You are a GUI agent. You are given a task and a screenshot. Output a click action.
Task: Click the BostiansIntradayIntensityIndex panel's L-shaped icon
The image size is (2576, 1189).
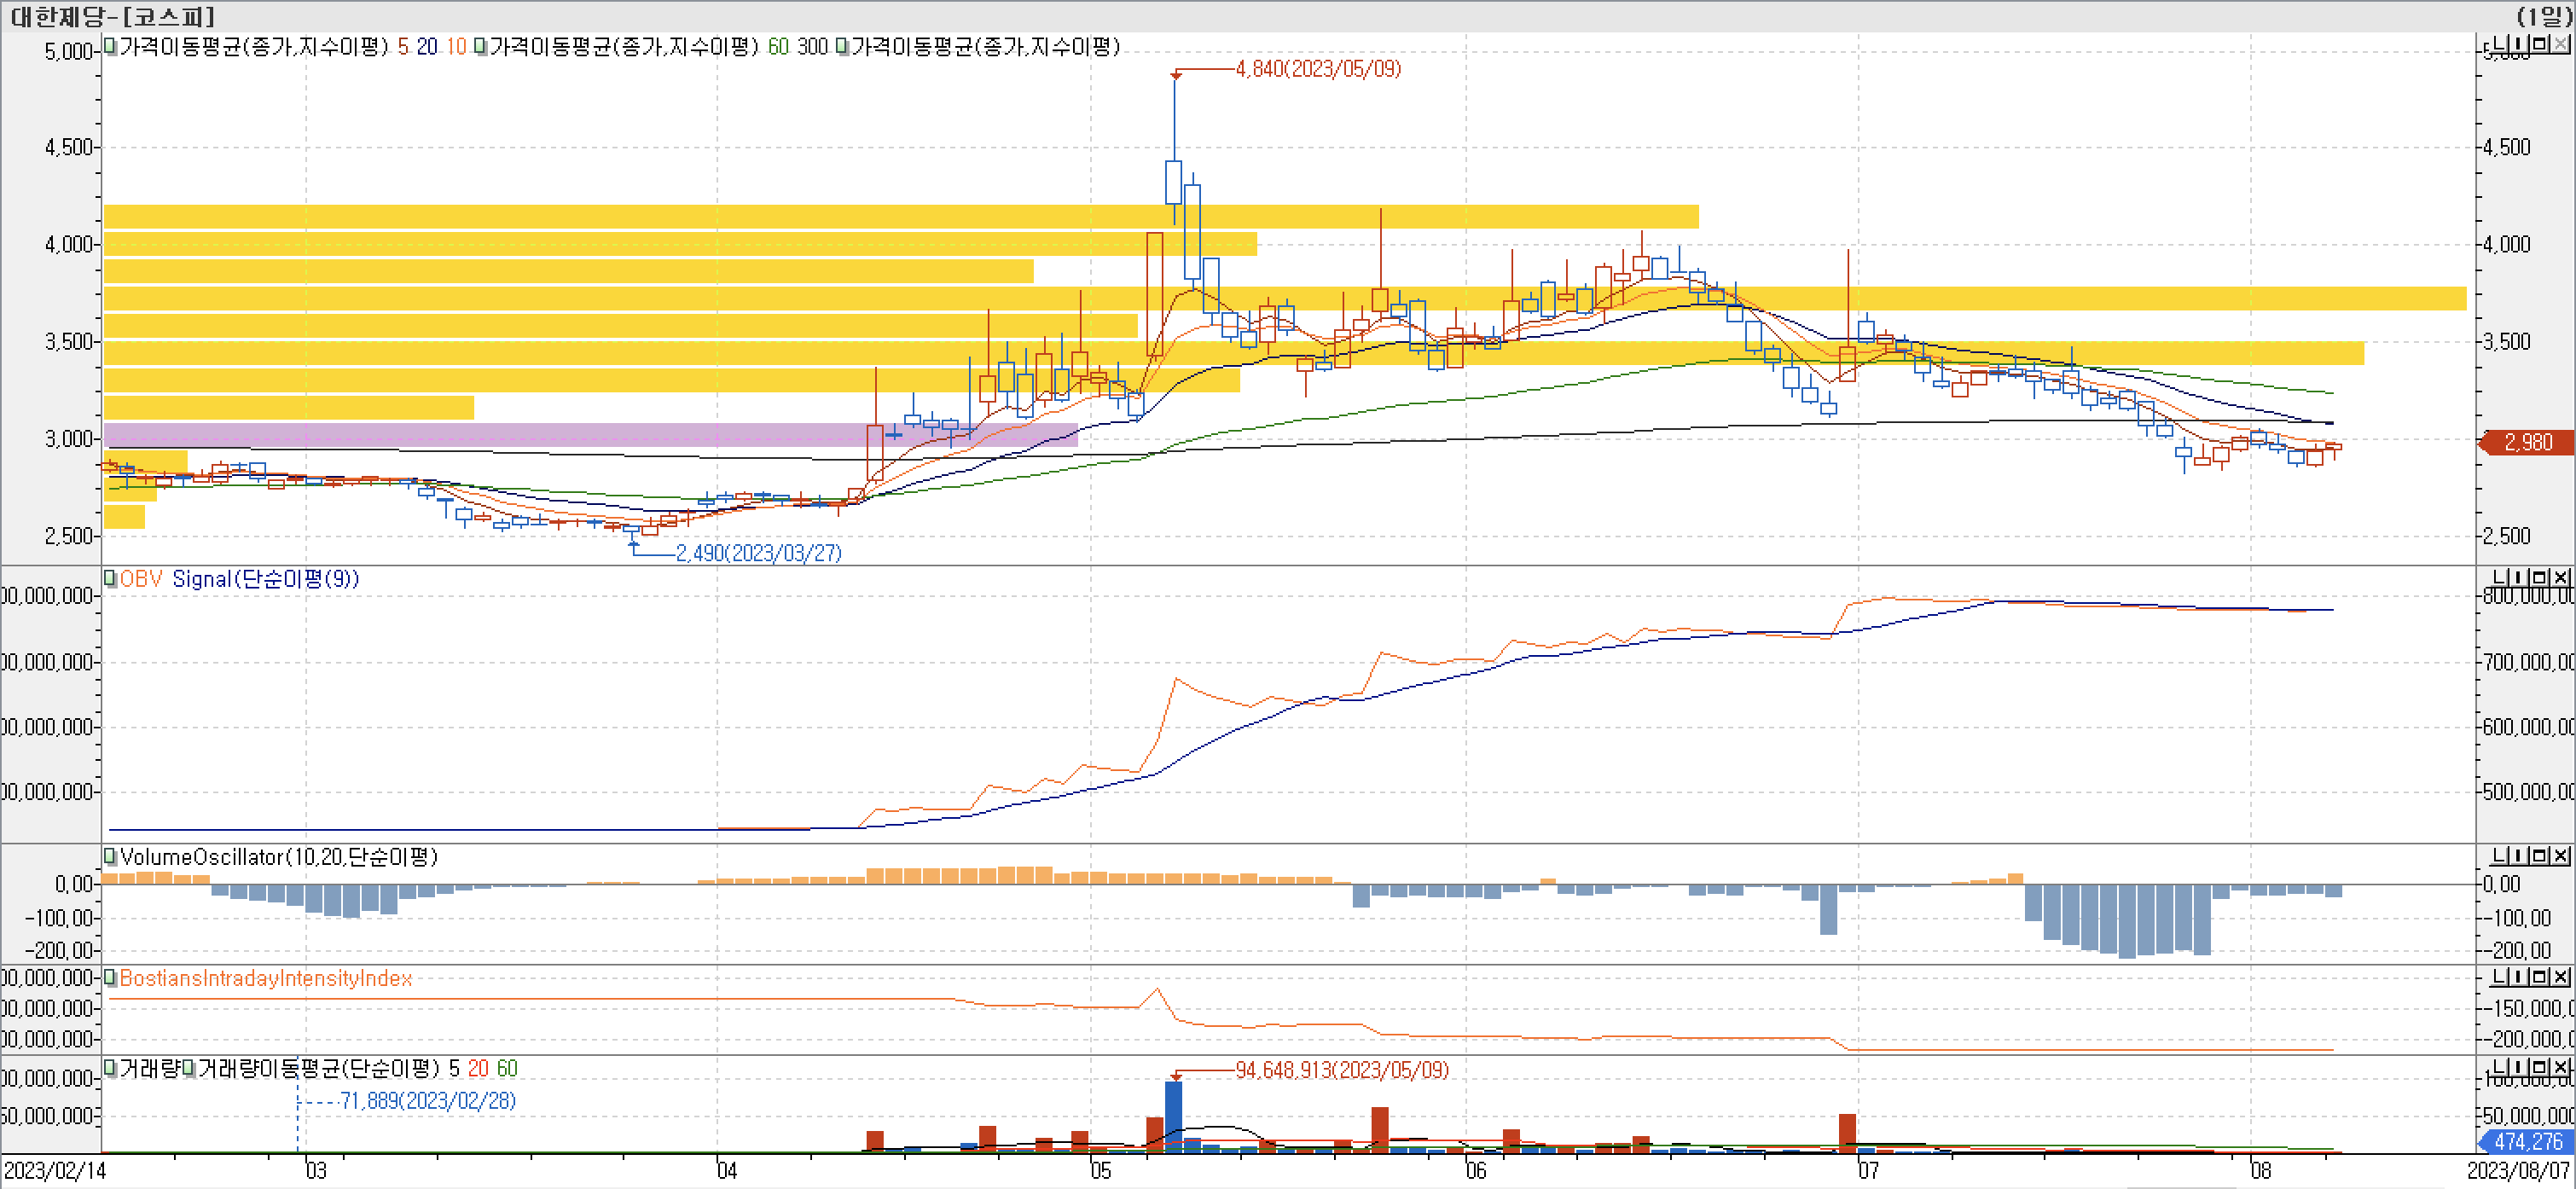[x=2499, y=976]
